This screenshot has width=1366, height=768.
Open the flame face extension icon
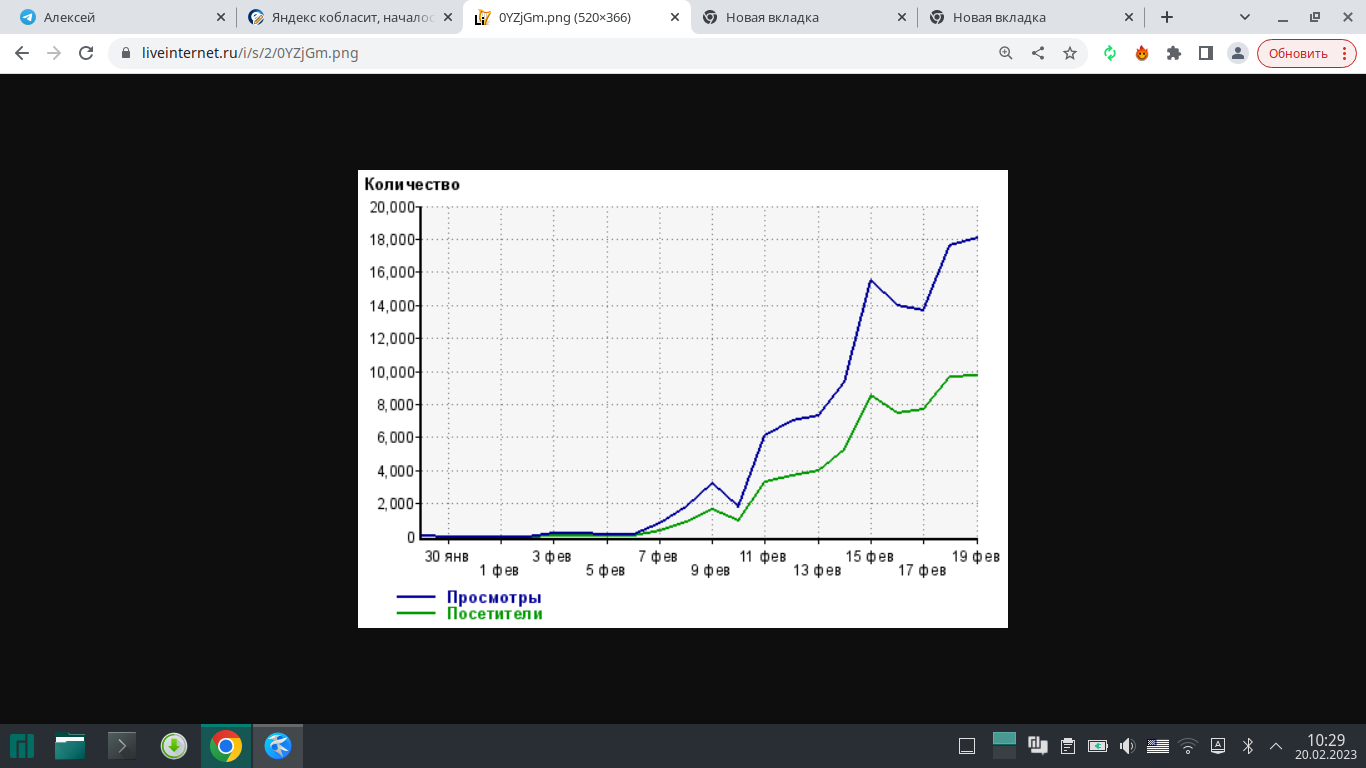coord(1142,53)
